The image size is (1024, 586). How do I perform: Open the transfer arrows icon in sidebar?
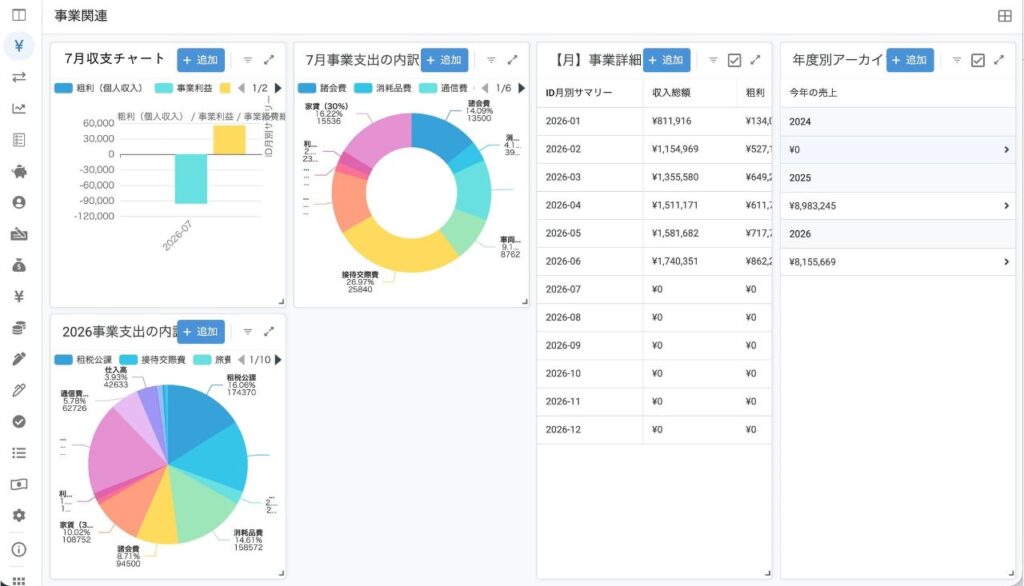(19, 77)
